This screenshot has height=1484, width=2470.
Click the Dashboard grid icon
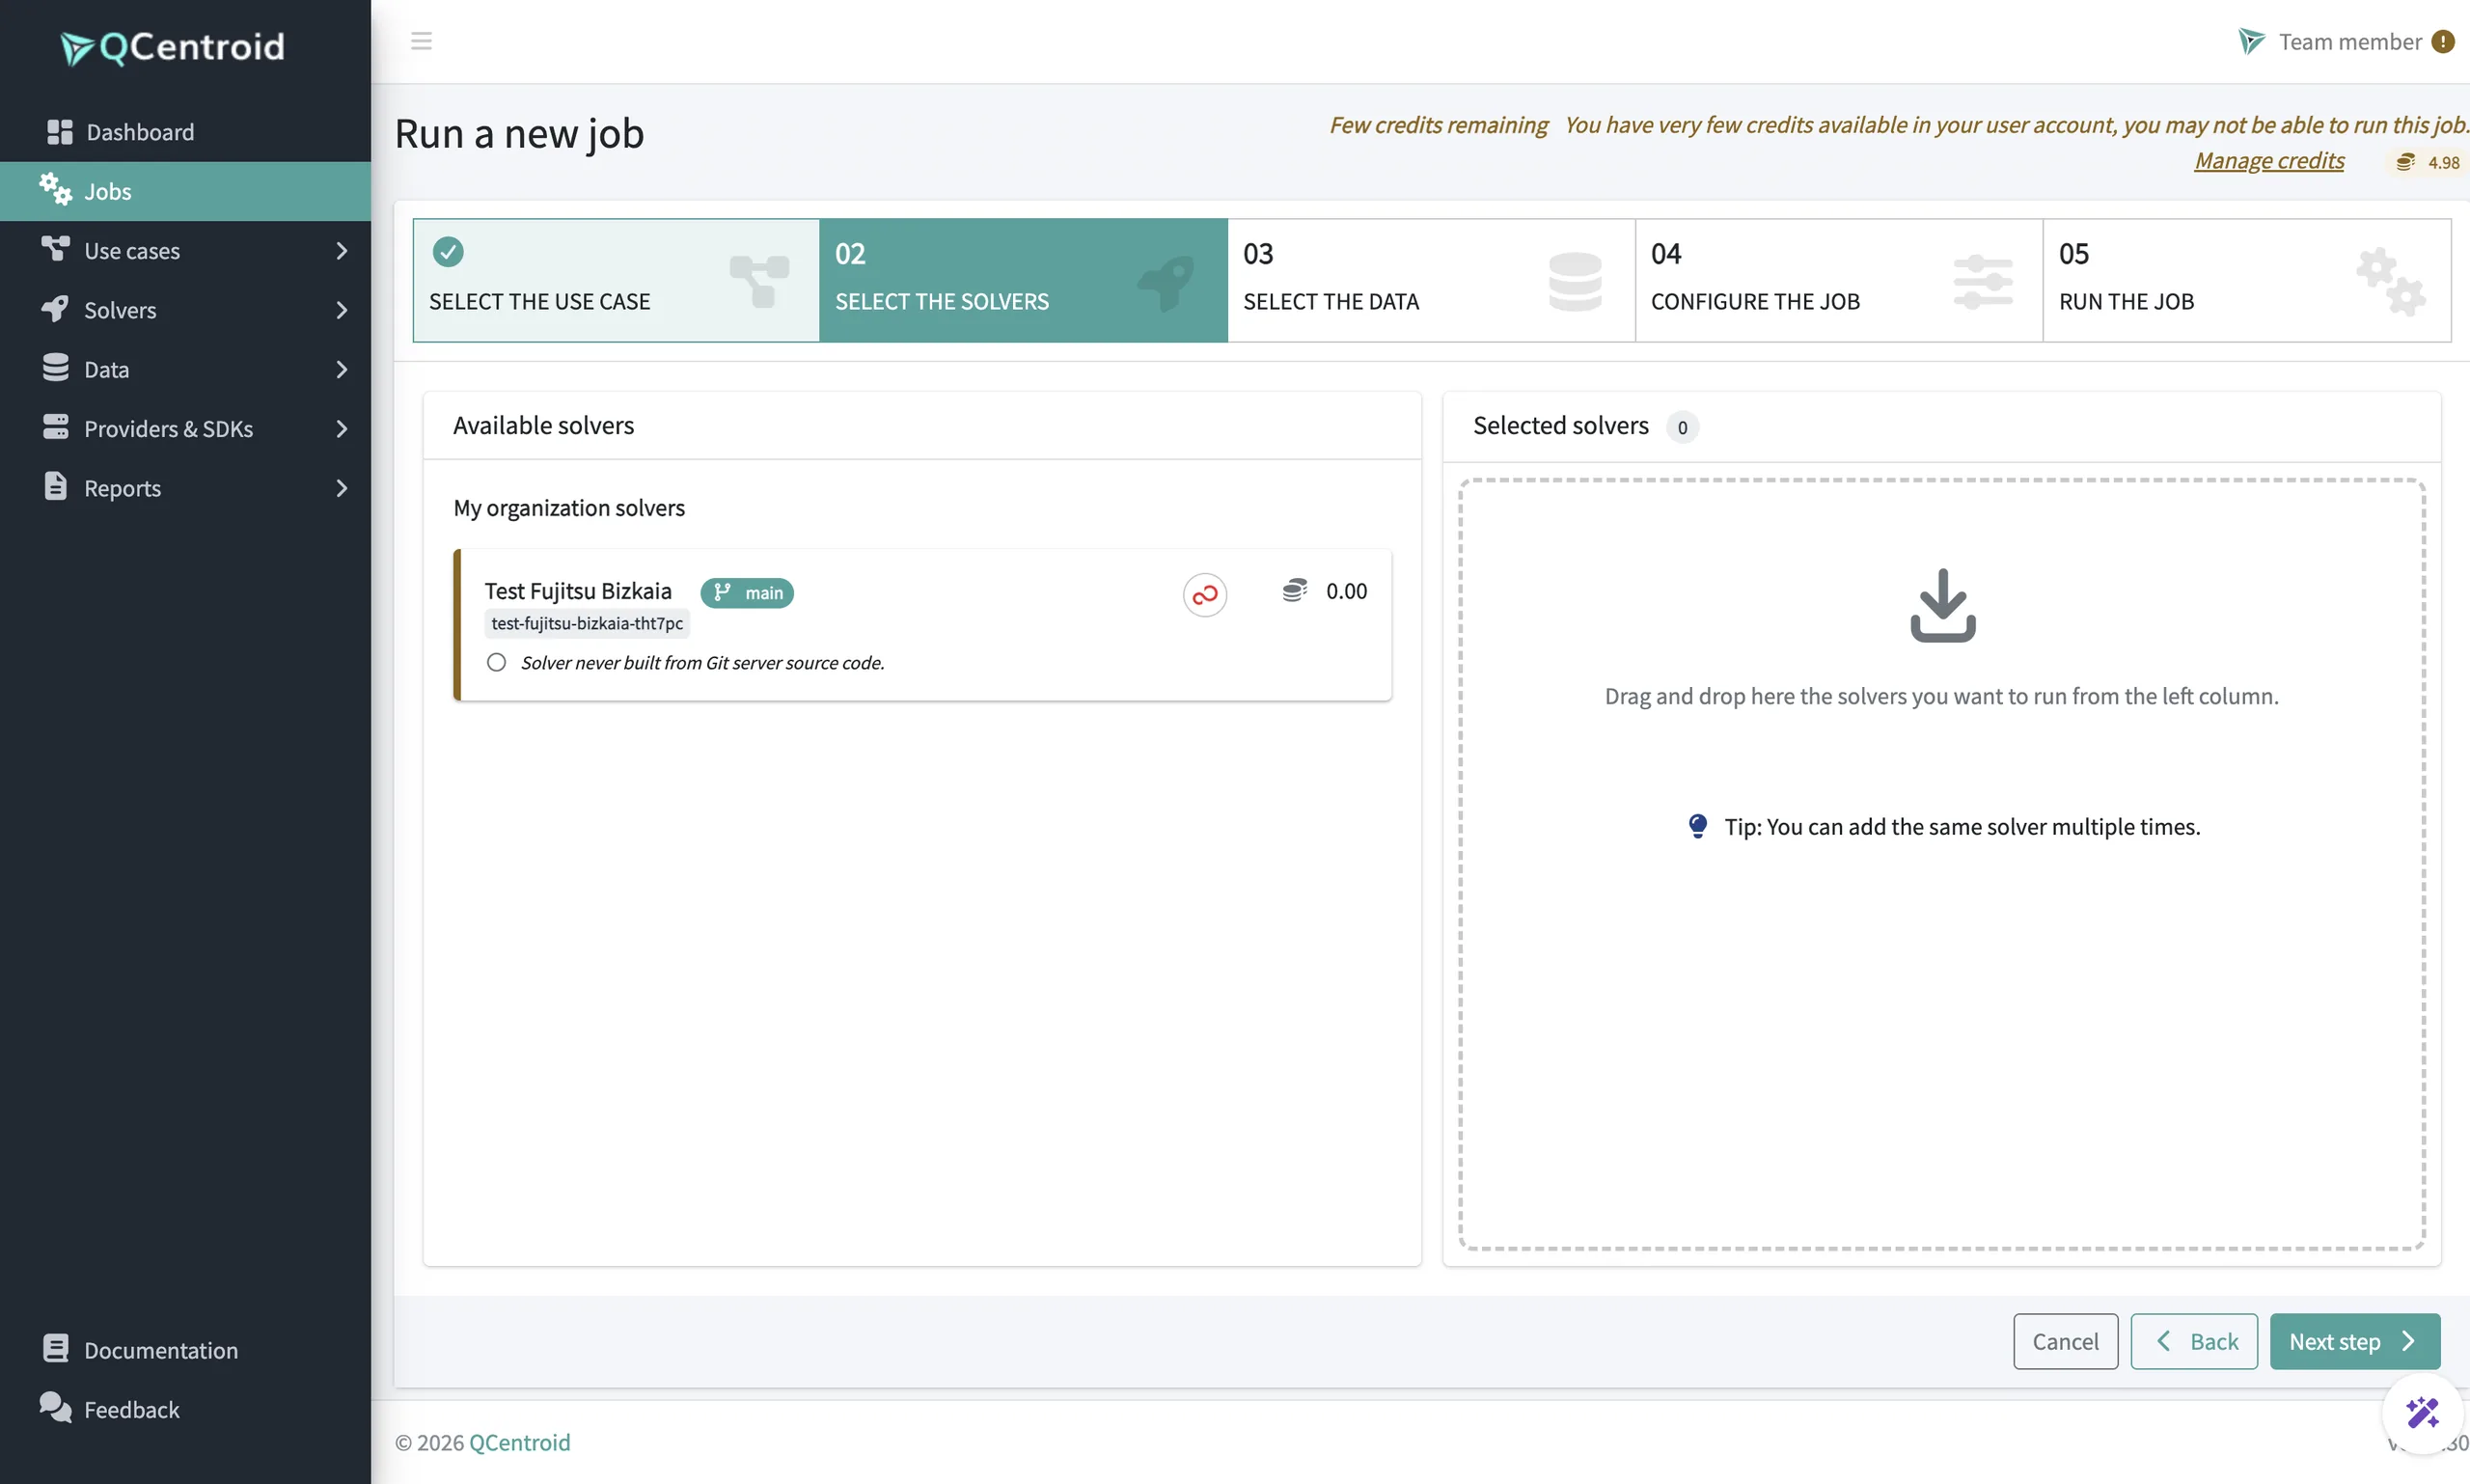click(60, 132)
